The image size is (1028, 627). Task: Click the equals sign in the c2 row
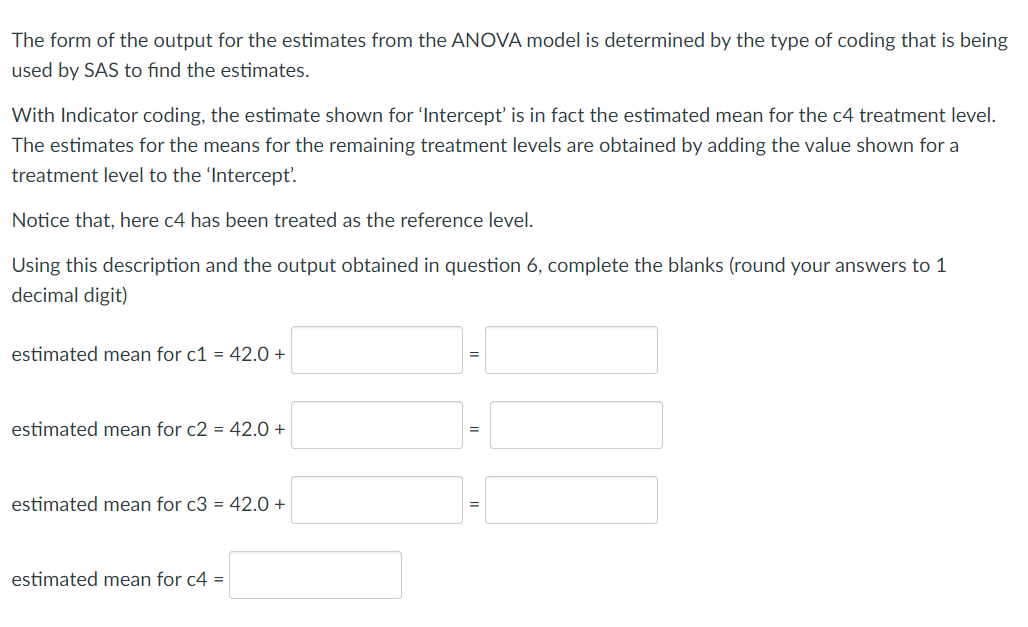[473, 429]
